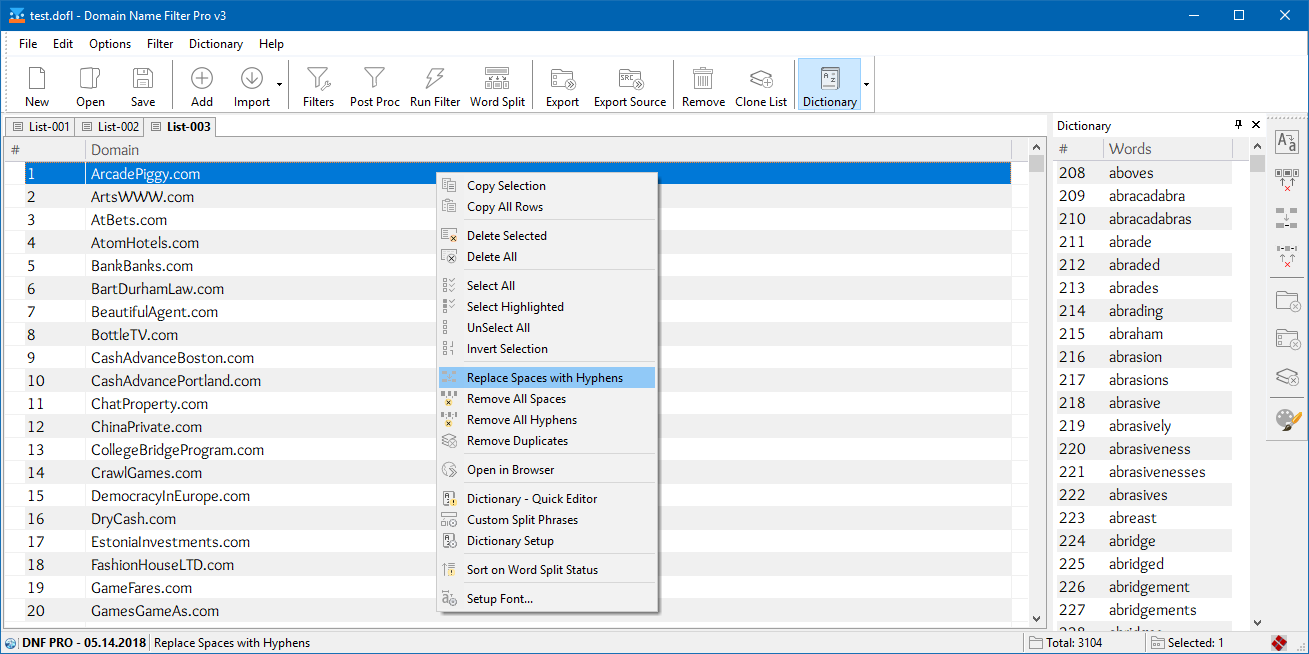Select the dictionary word abracadabra
Image resolution: width=1309 pixels, height=654 pixels.
point(1144,196)
